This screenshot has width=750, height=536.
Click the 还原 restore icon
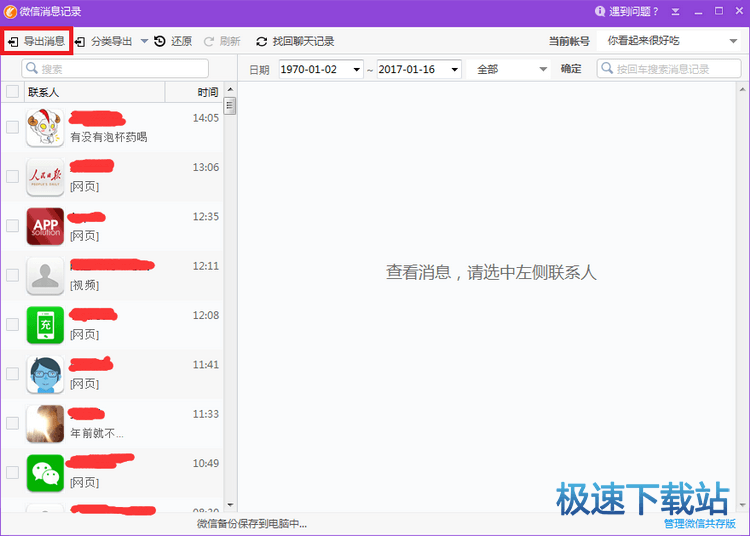click(160, 41)
